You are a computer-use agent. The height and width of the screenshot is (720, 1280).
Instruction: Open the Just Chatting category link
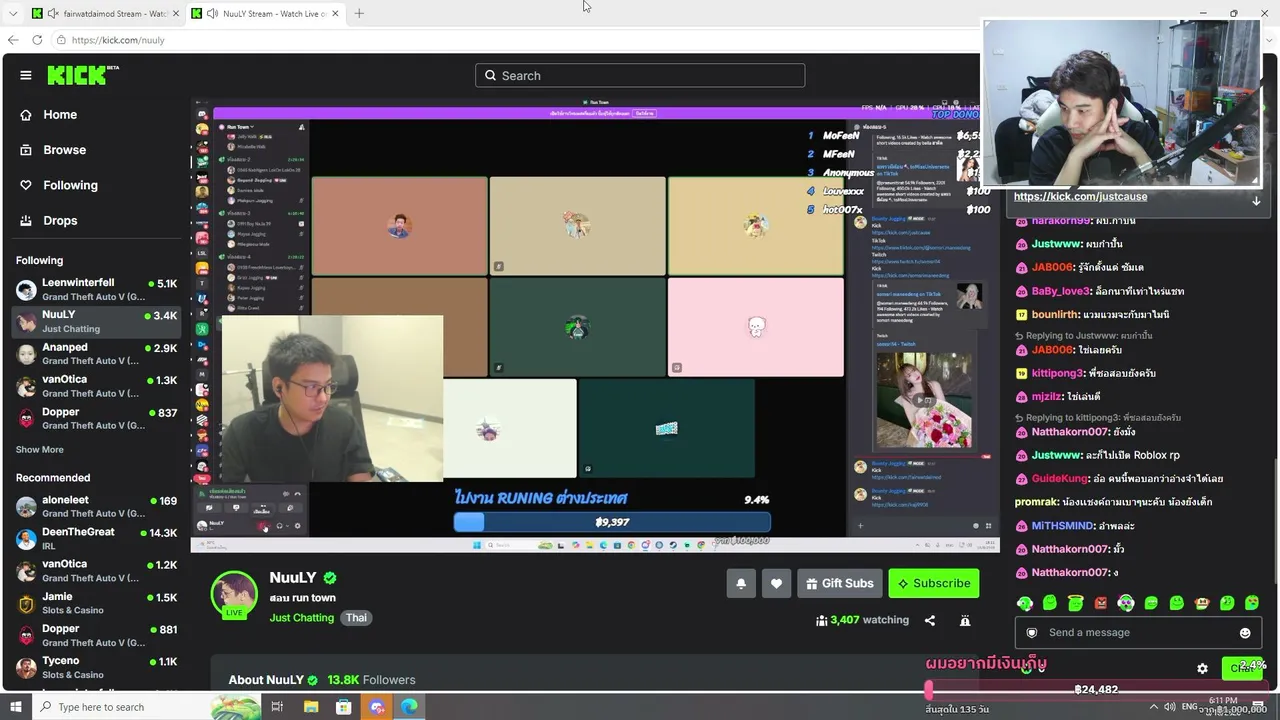tap(302, 618)
